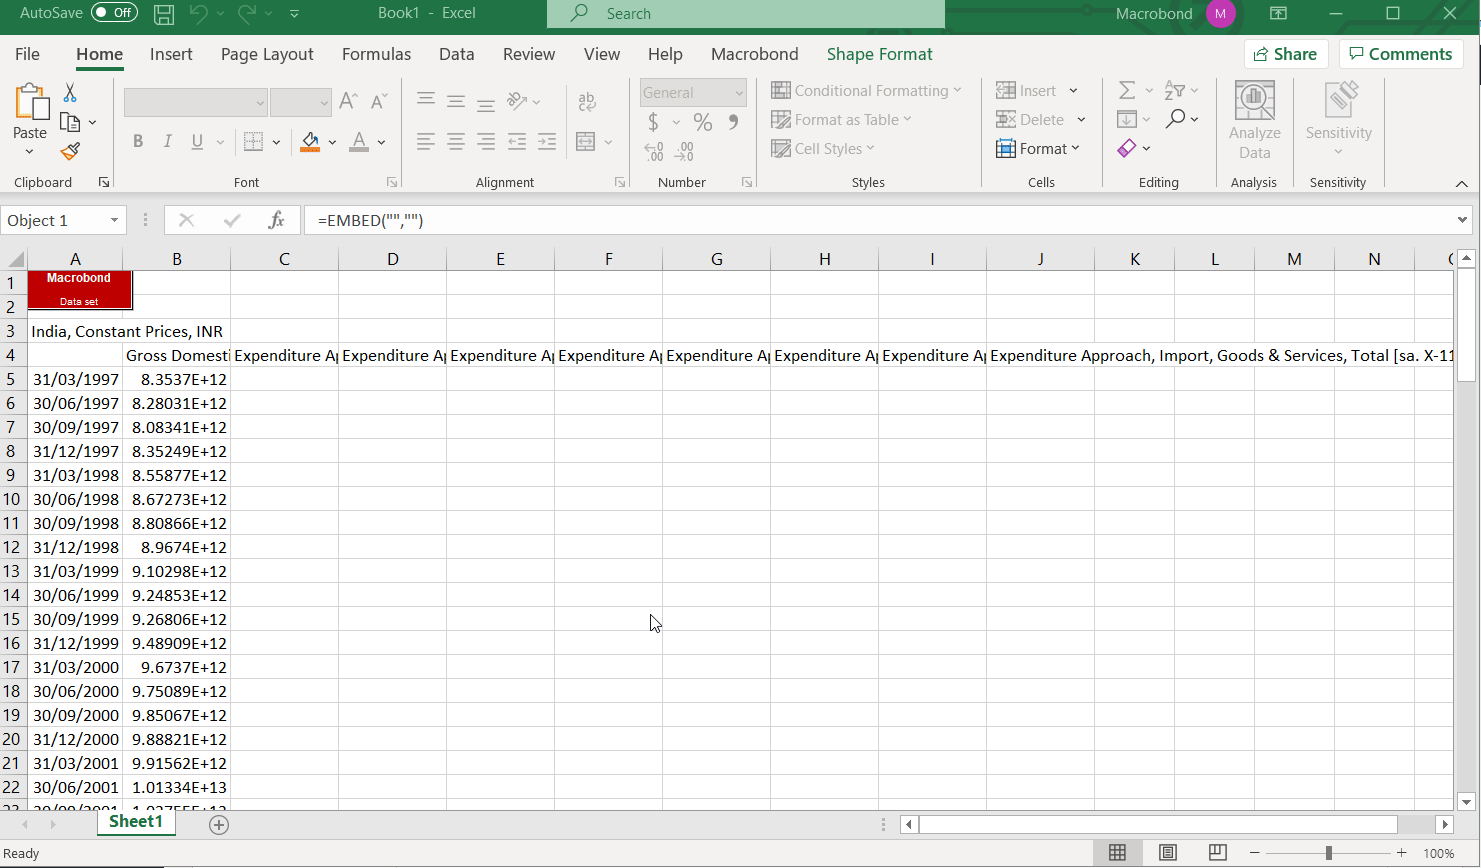
Task: Click Sort & Filter icon
Action: (1176, 91)
